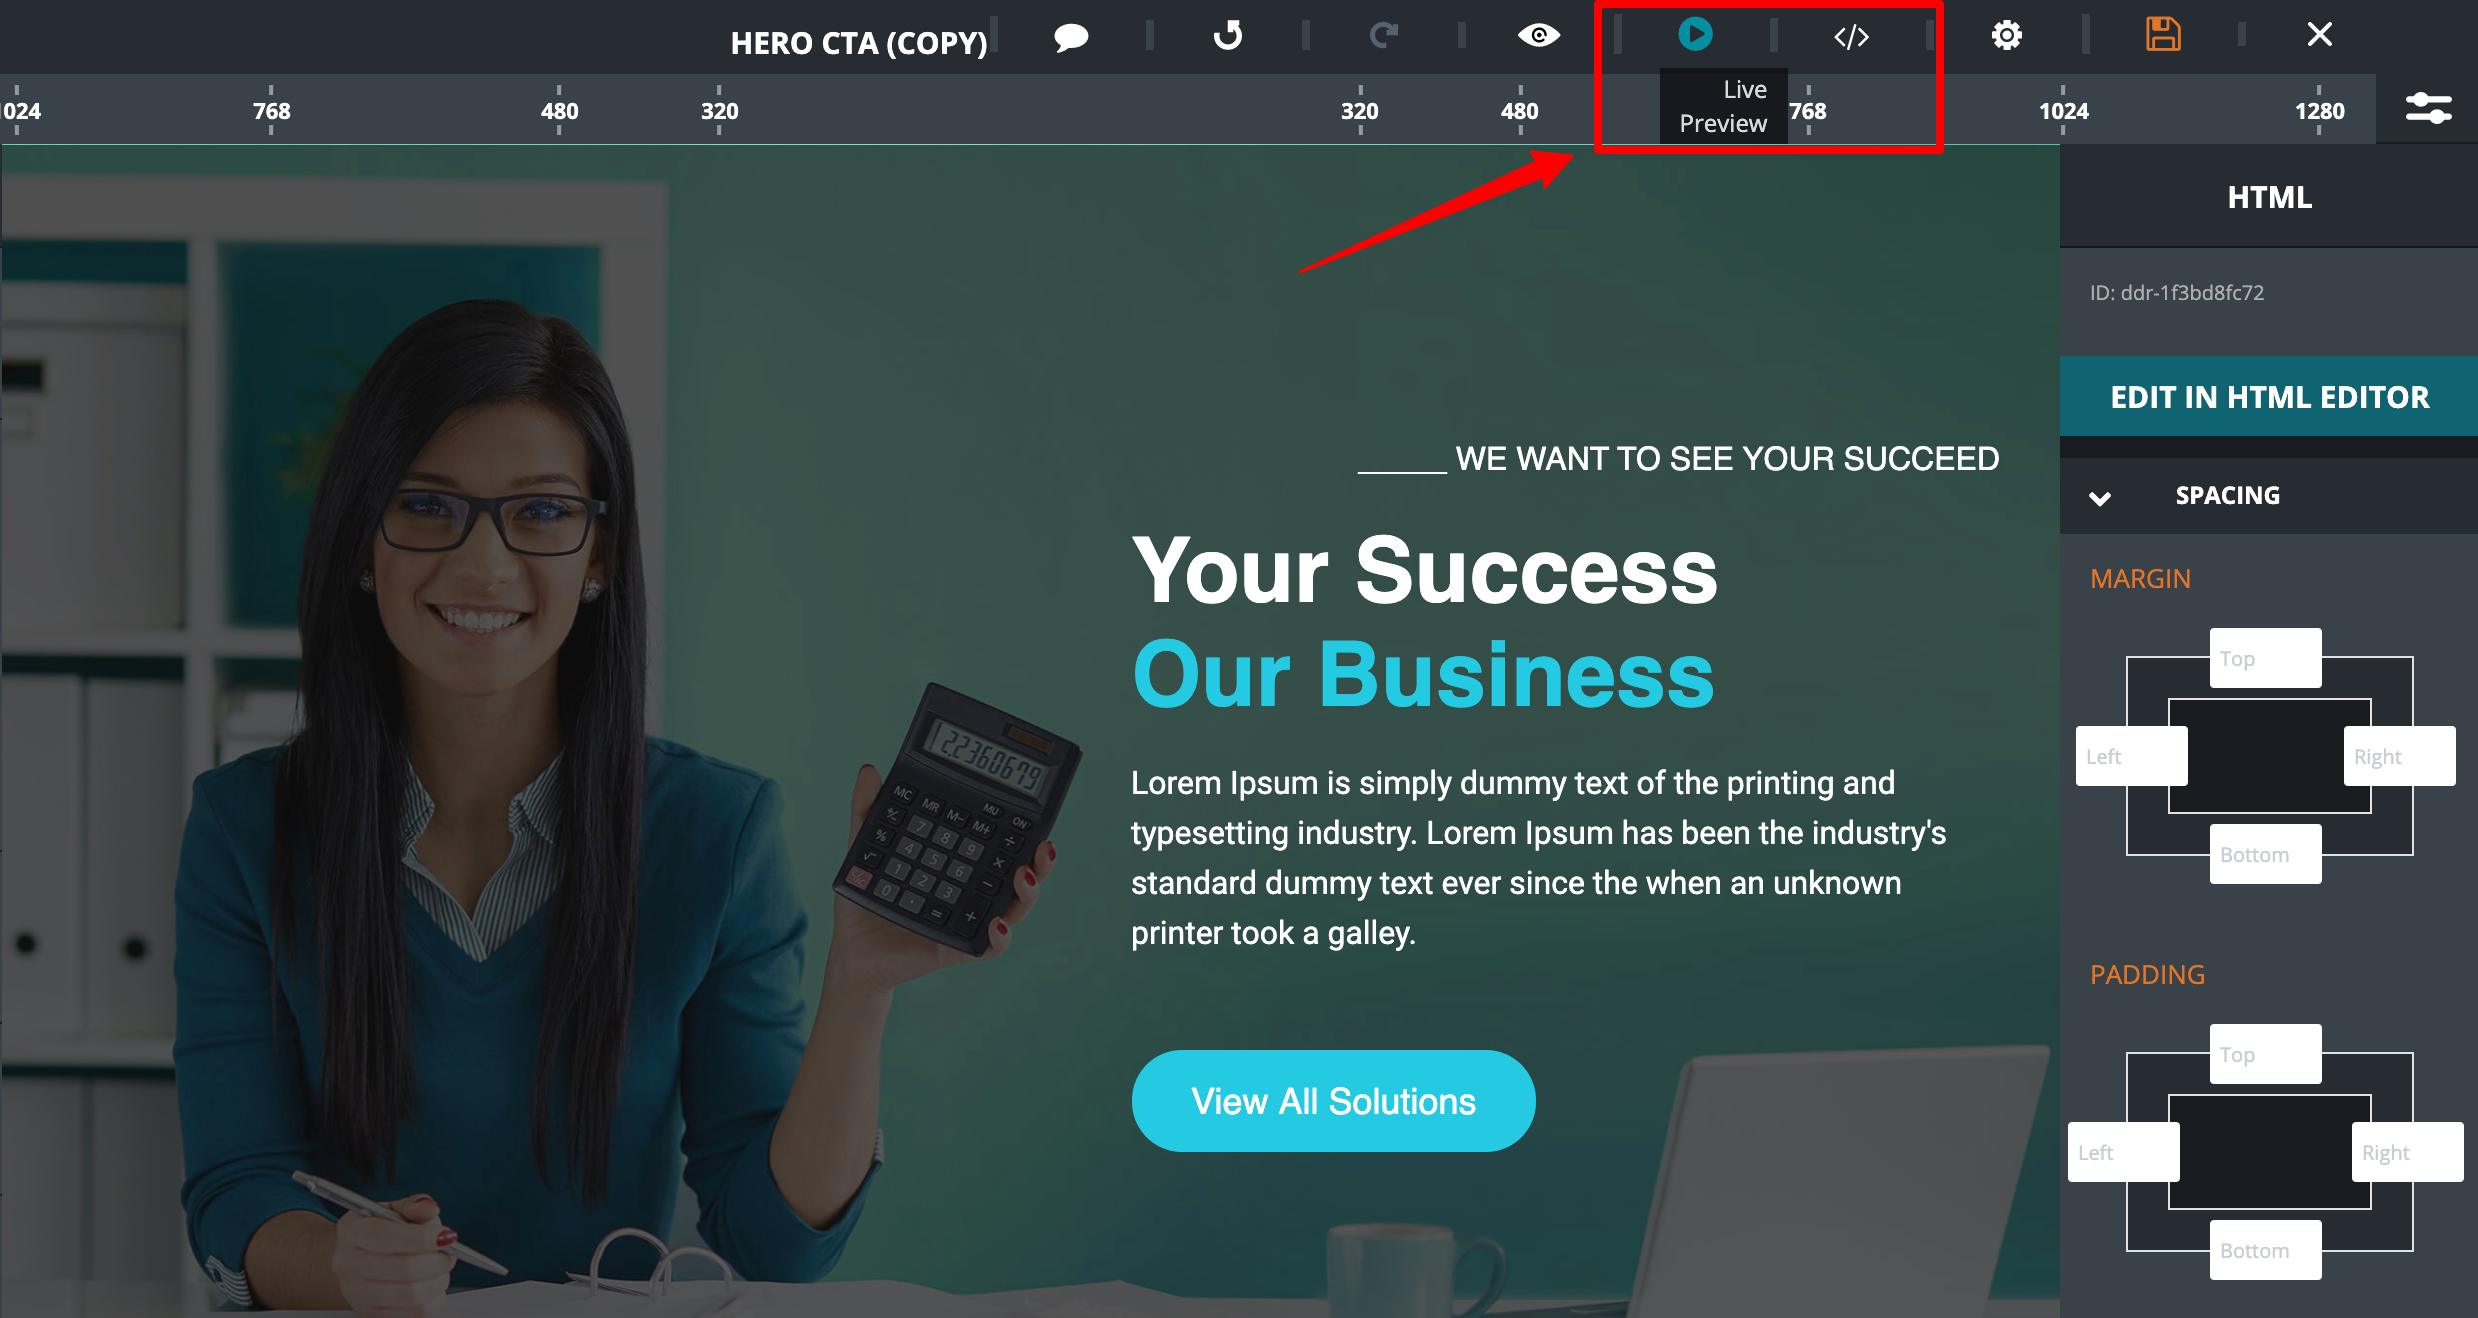Close the builder with the X icon
This screenshot has height=1318, width=2478.
pyautogui.click(x=2320, y=35)
